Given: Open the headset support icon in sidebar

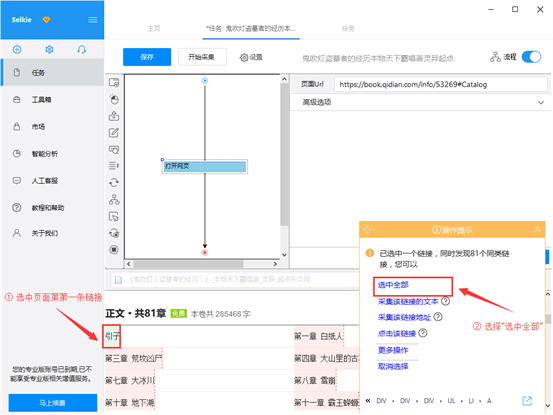Looking at the screenshot, I should click(x=81, y=49).
